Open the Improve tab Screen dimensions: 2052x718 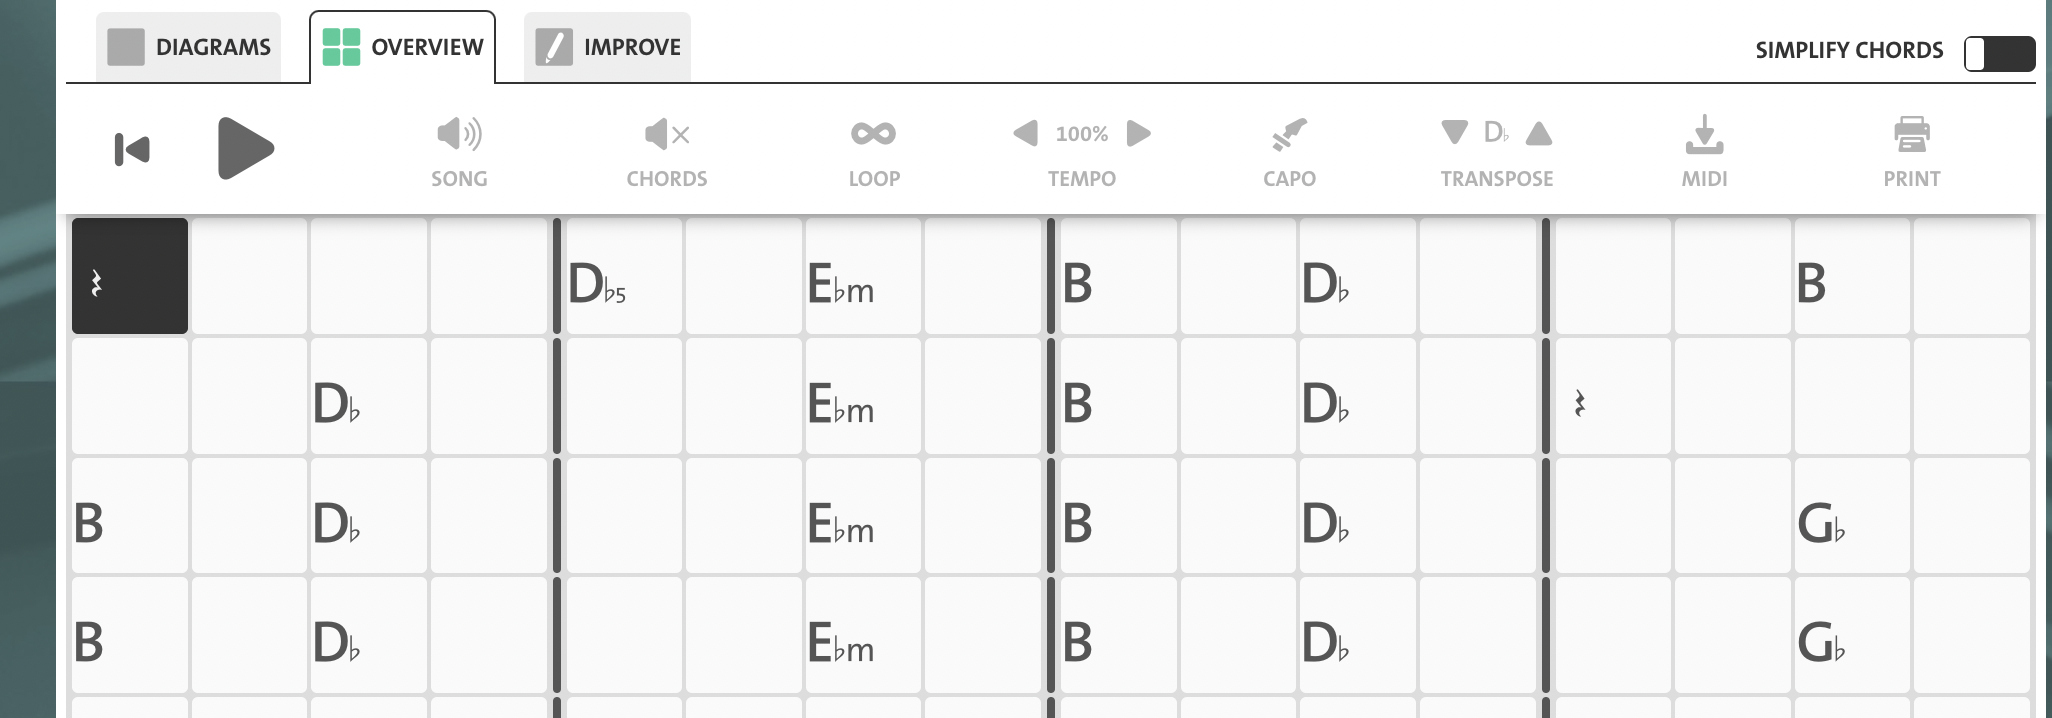pyautogui.click(x=607, y=47)
